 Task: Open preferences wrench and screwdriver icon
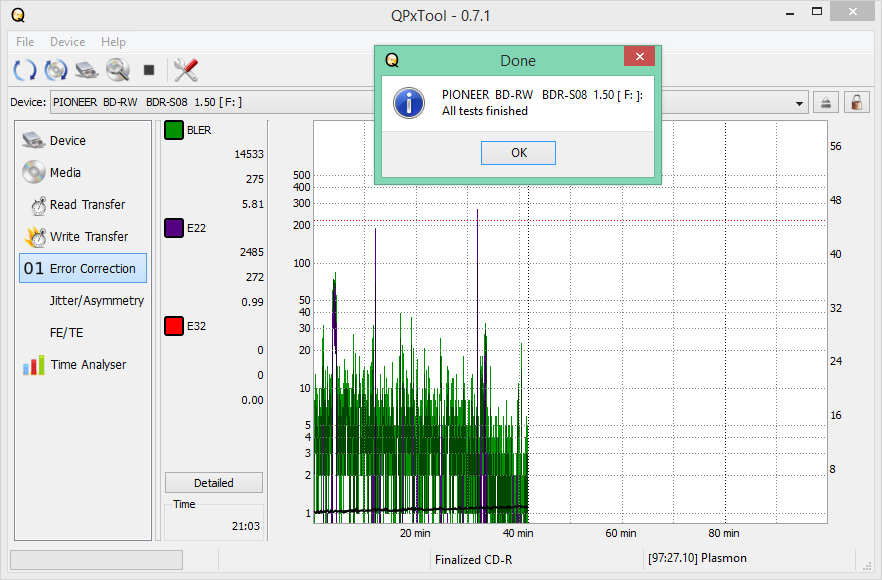[186, 70]
